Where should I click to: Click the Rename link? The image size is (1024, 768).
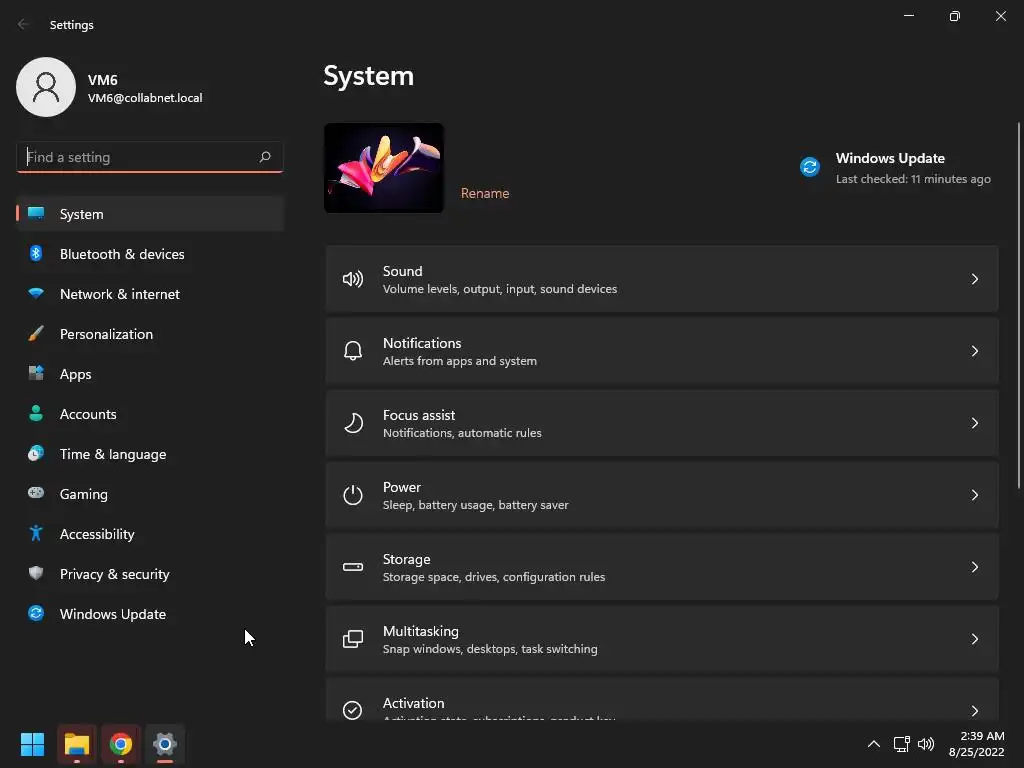[x=485, y=193]
